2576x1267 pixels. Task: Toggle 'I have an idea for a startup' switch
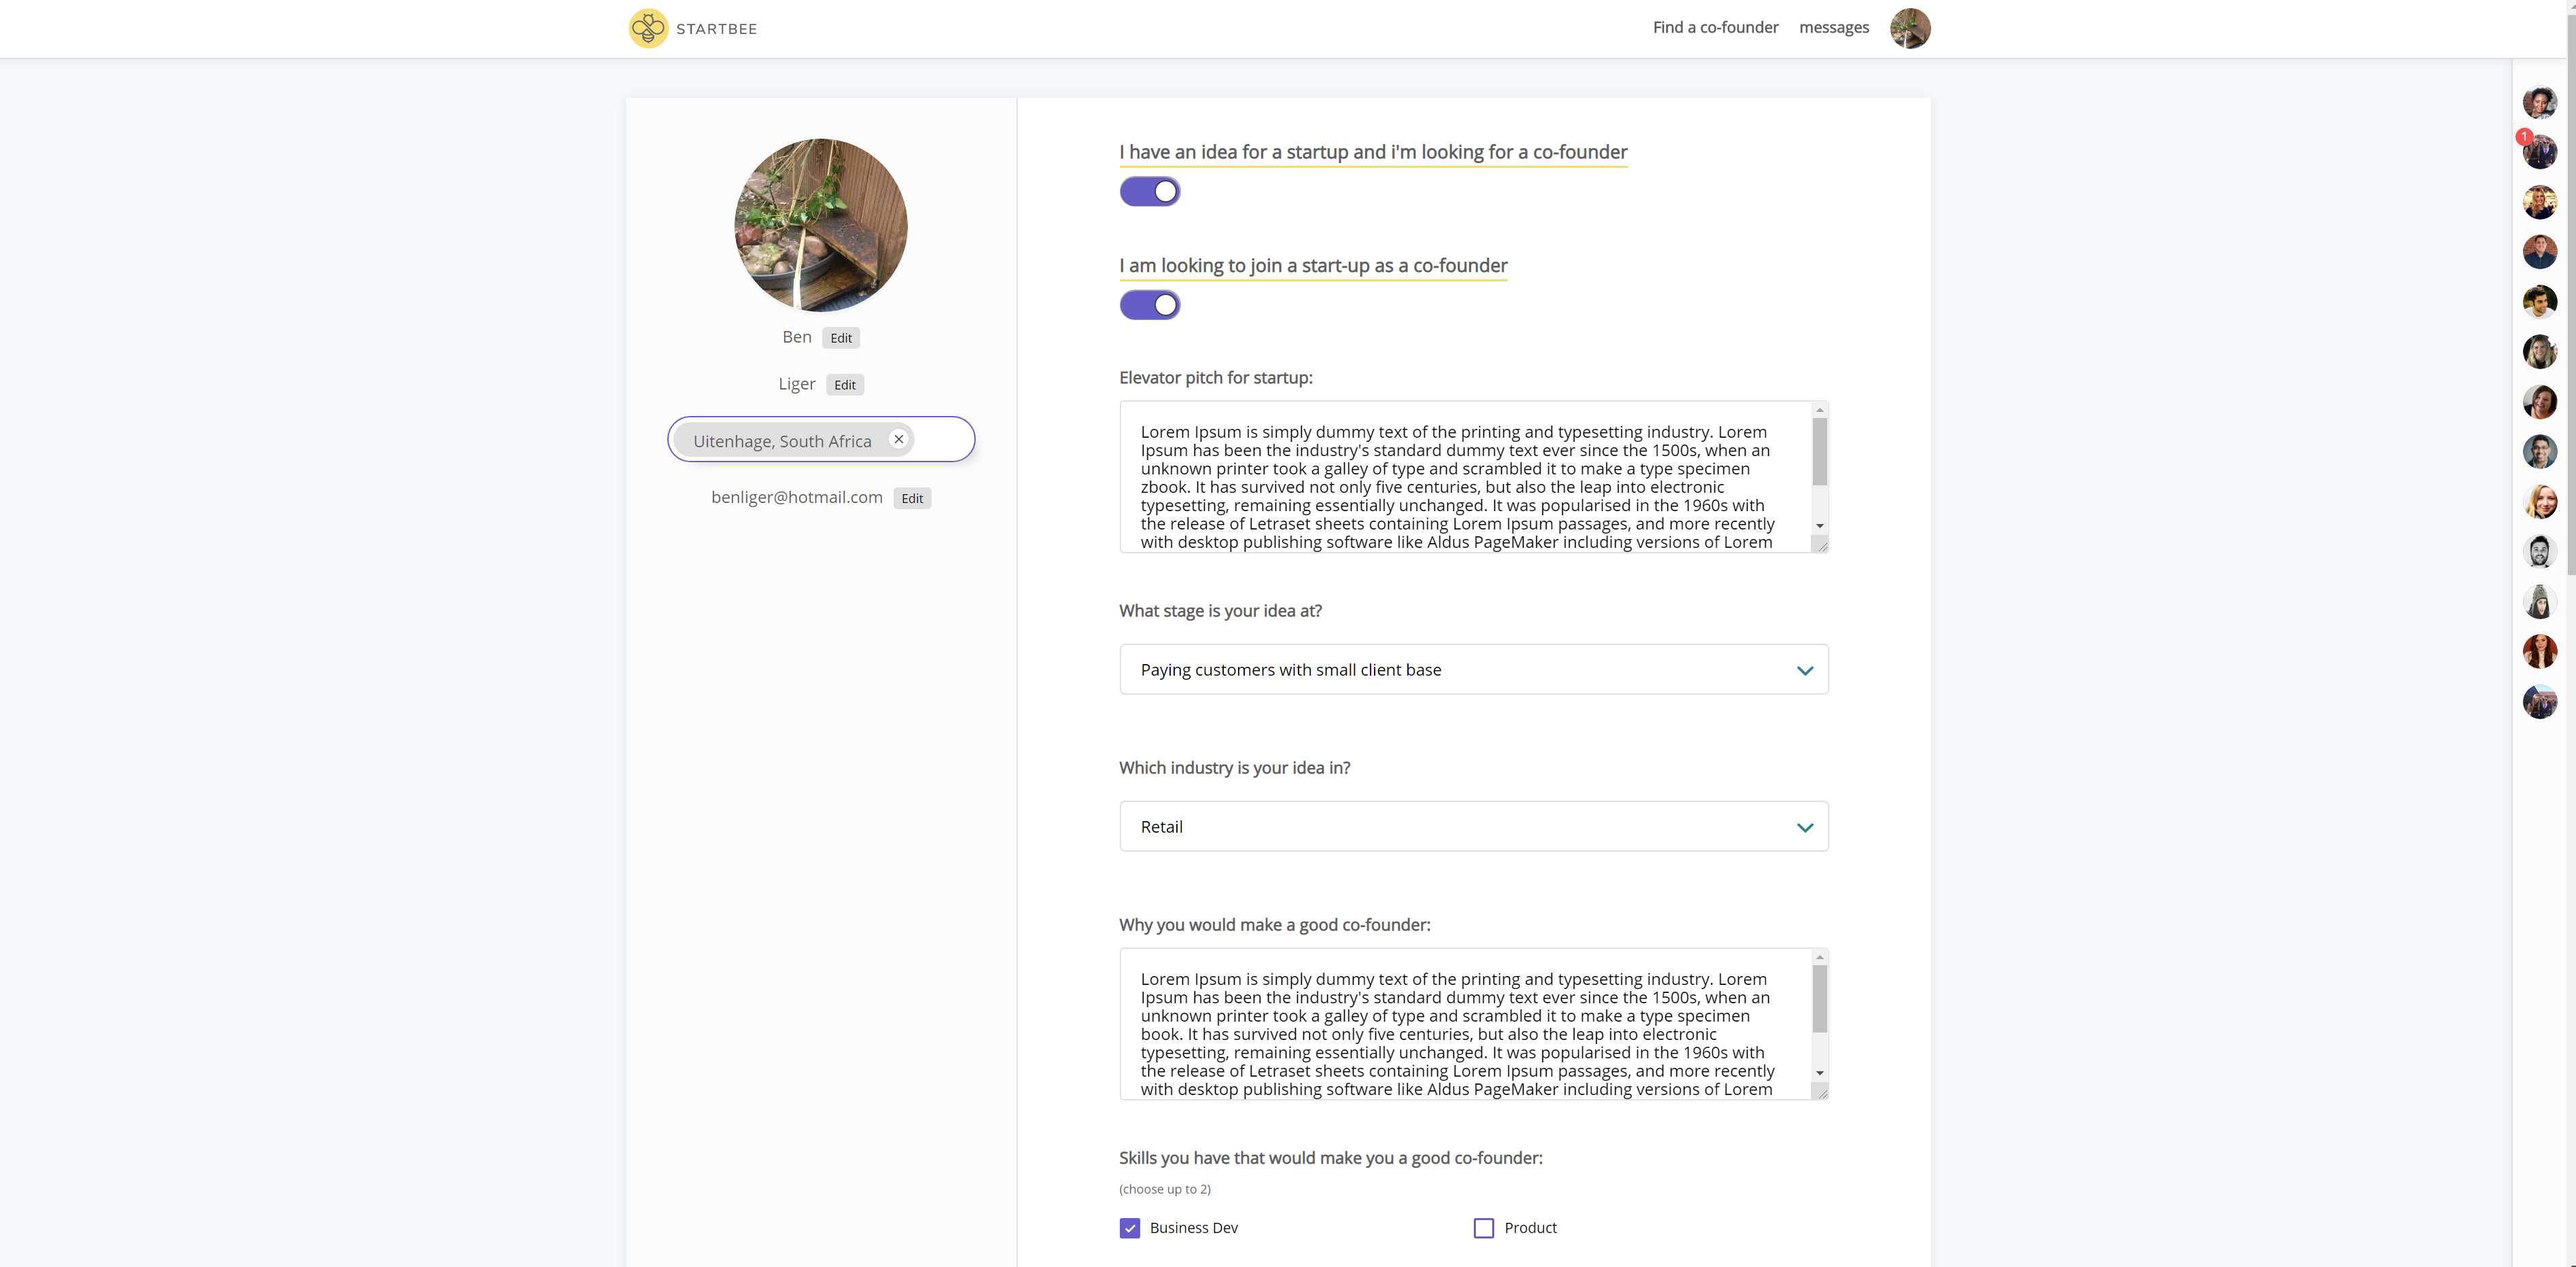tap(1149, 191)
